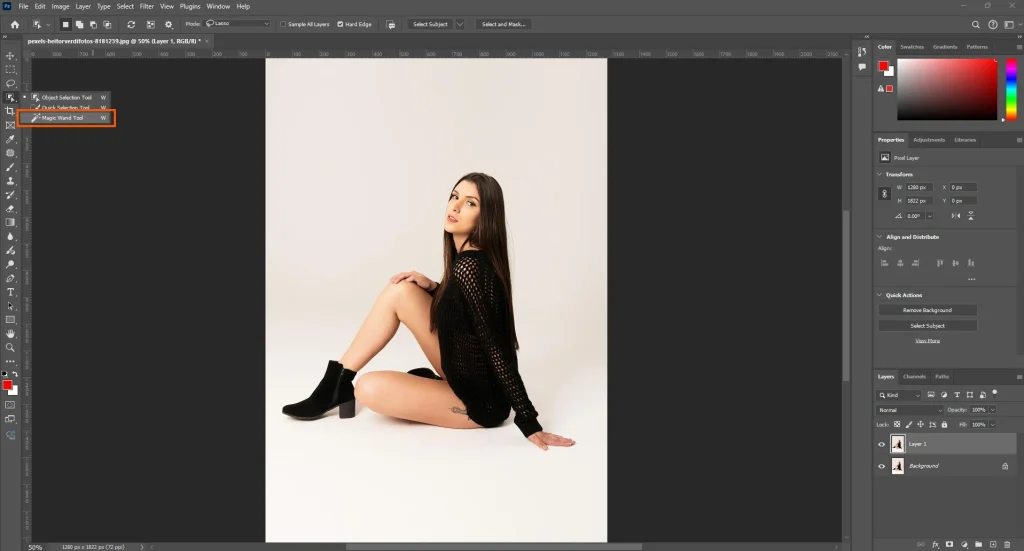Image resolution: width=1024 pixels, height=551 pixels.
Task: Select the Clone Stamp tool
Action: [10, 181]
